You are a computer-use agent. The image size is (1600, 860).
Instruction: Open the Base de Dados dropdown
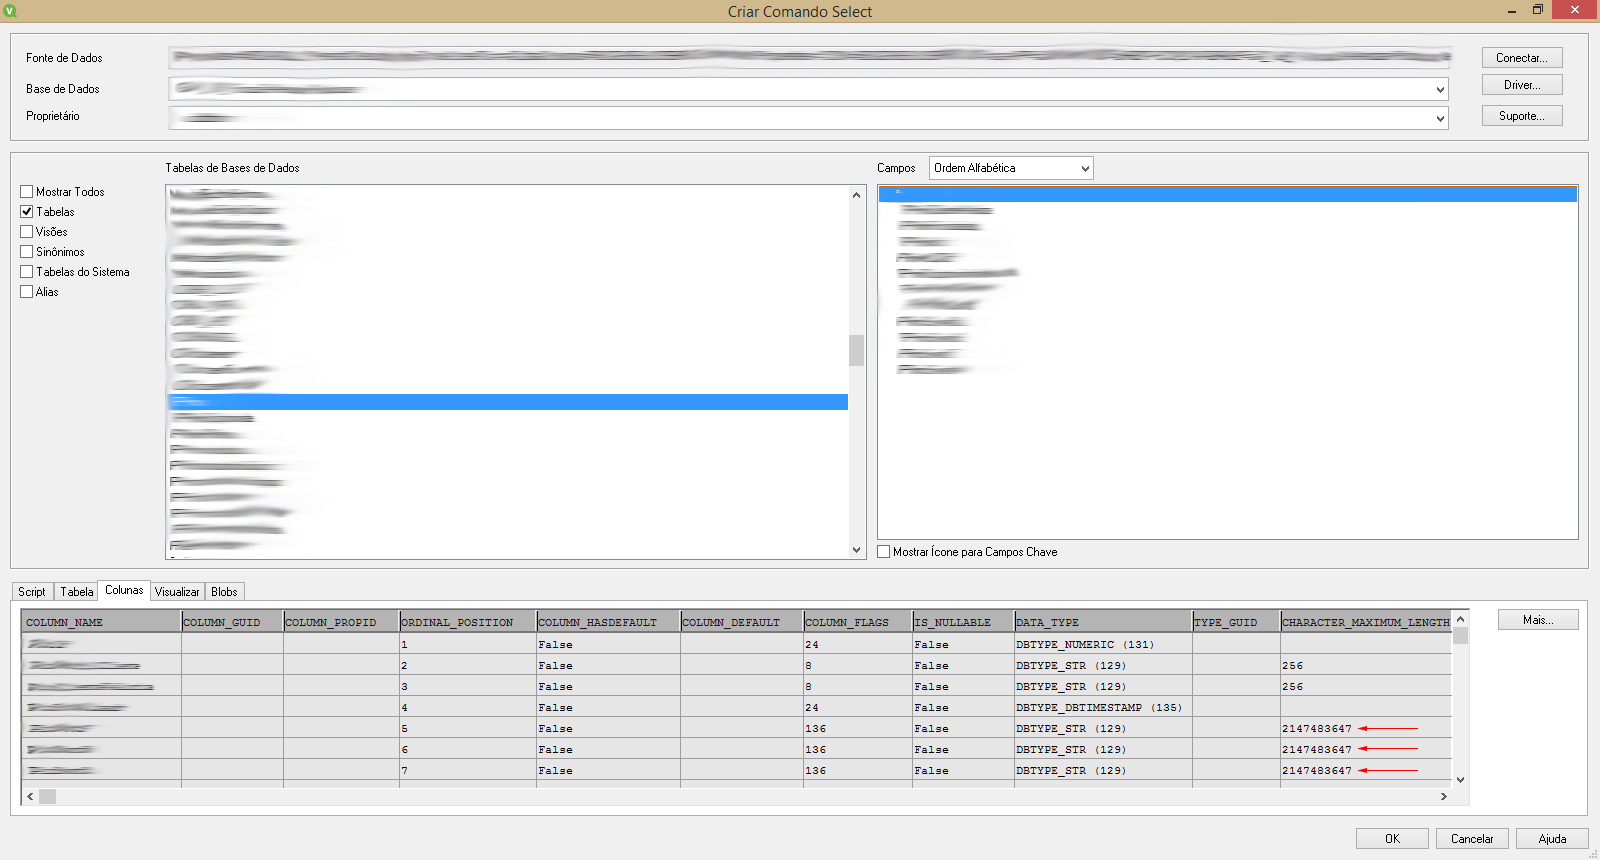coord(1440,89)
